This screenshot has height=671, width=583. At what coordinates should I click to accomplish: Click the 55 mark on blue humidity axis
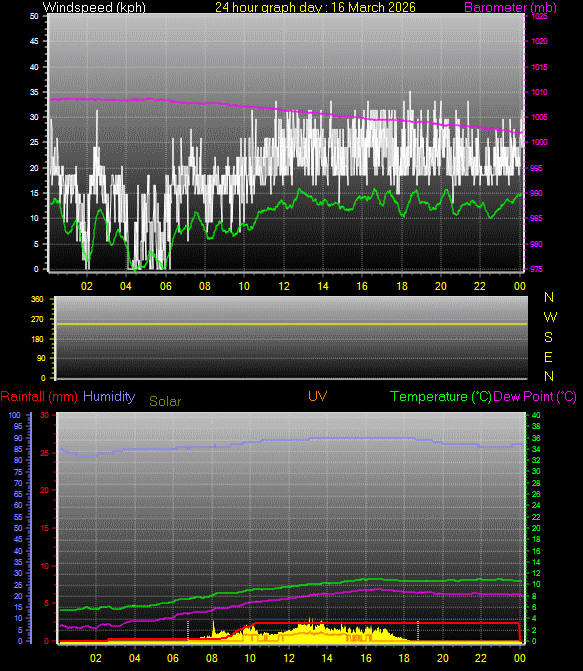click(18, 517)
